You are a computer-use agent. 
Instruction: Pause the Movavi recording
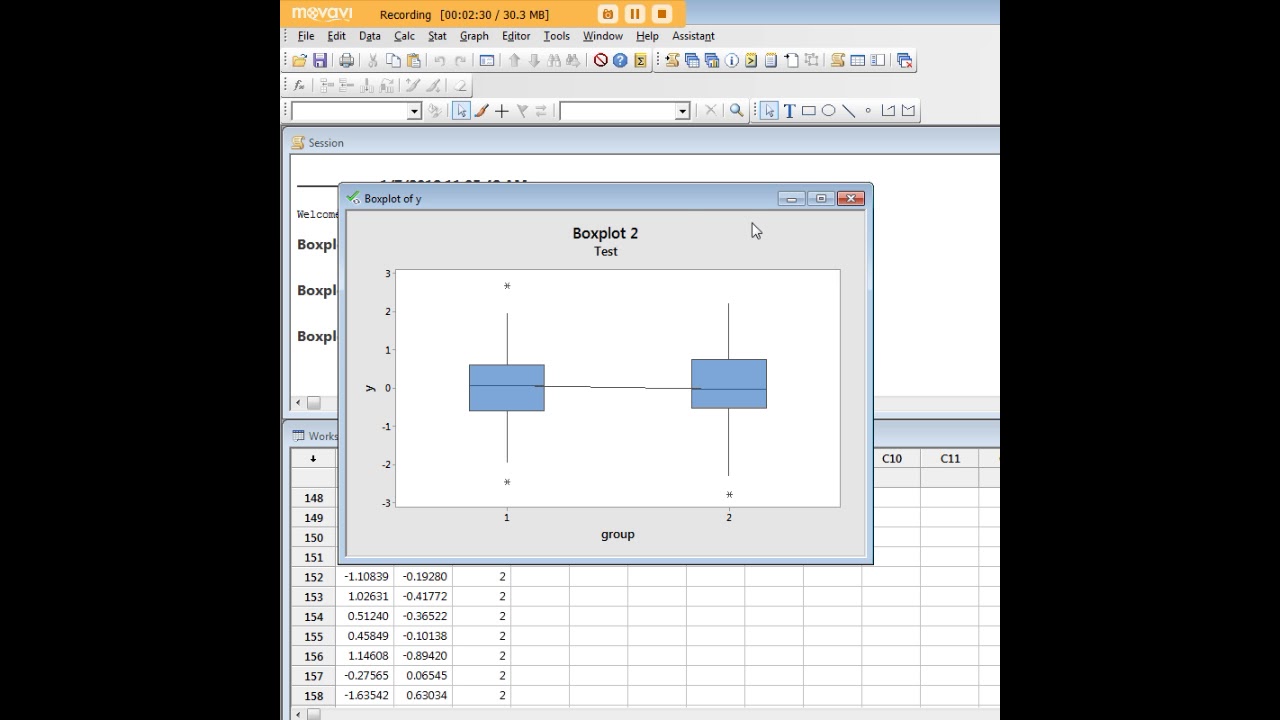[x=635, y=14]
